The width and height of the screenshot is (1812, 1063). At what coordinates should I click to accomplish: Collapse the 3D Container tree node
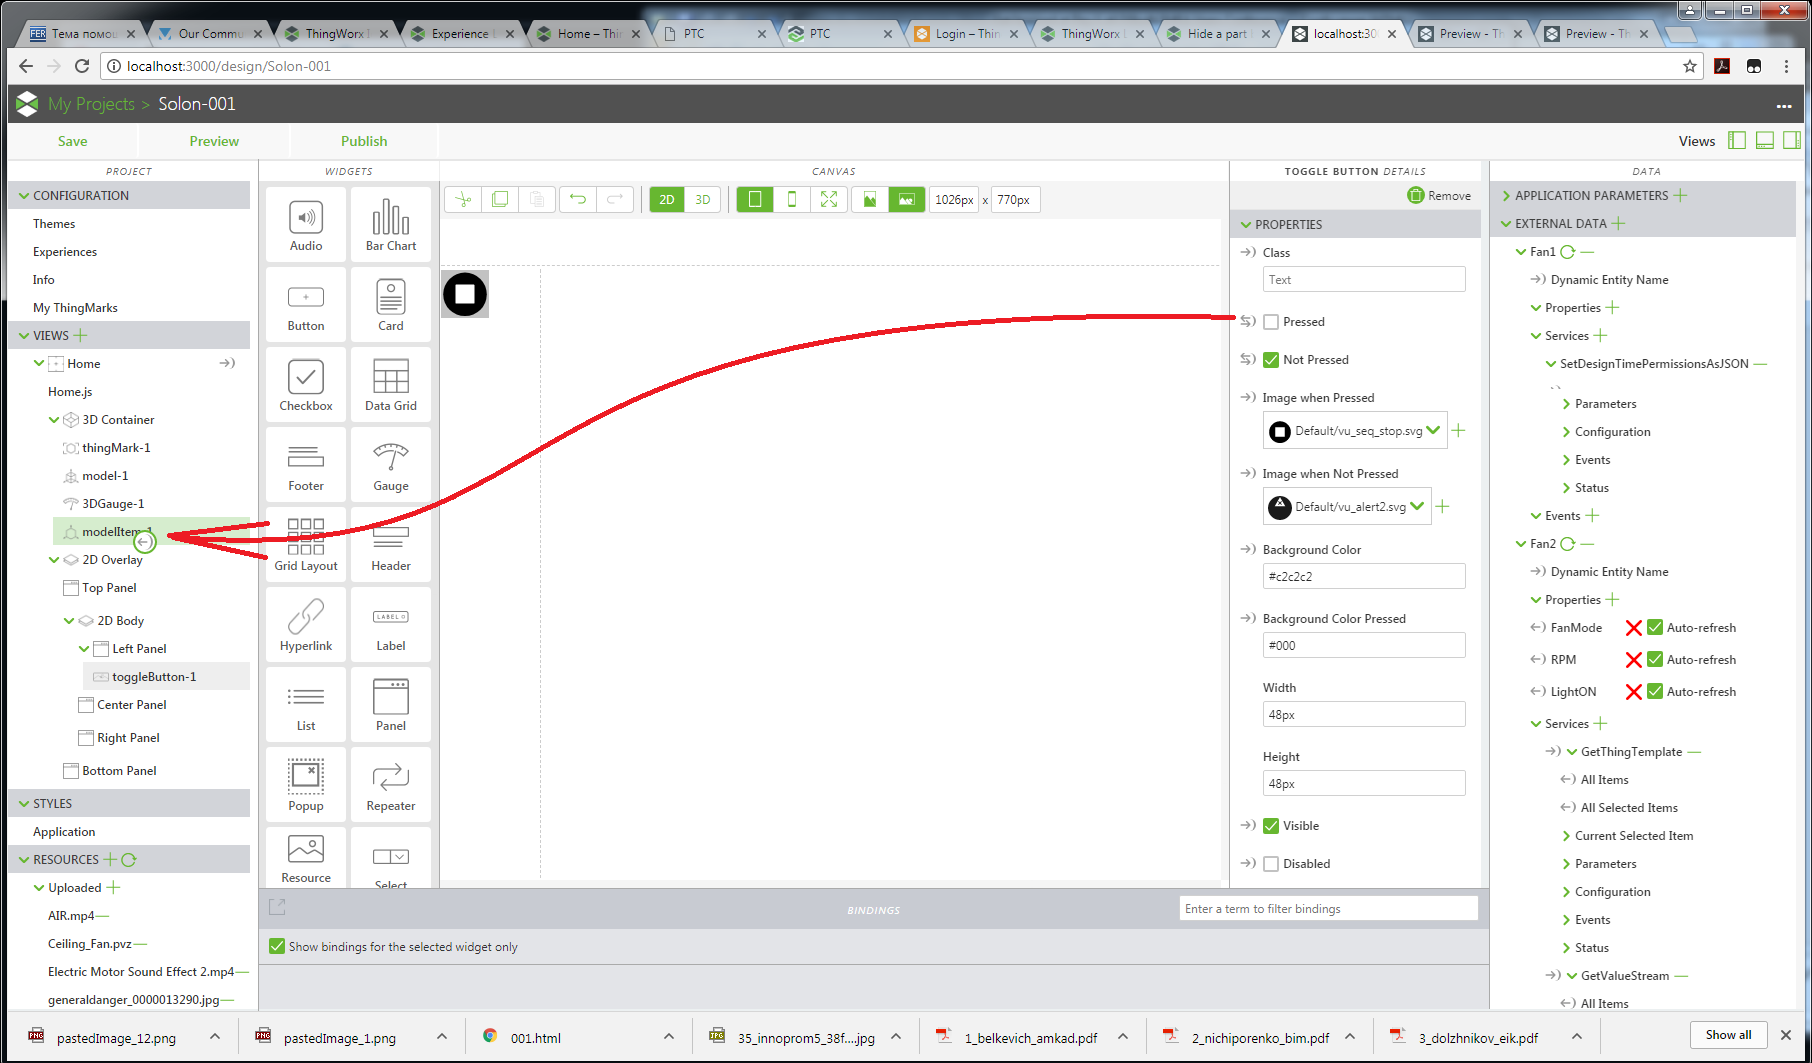[x=54, y=420]
